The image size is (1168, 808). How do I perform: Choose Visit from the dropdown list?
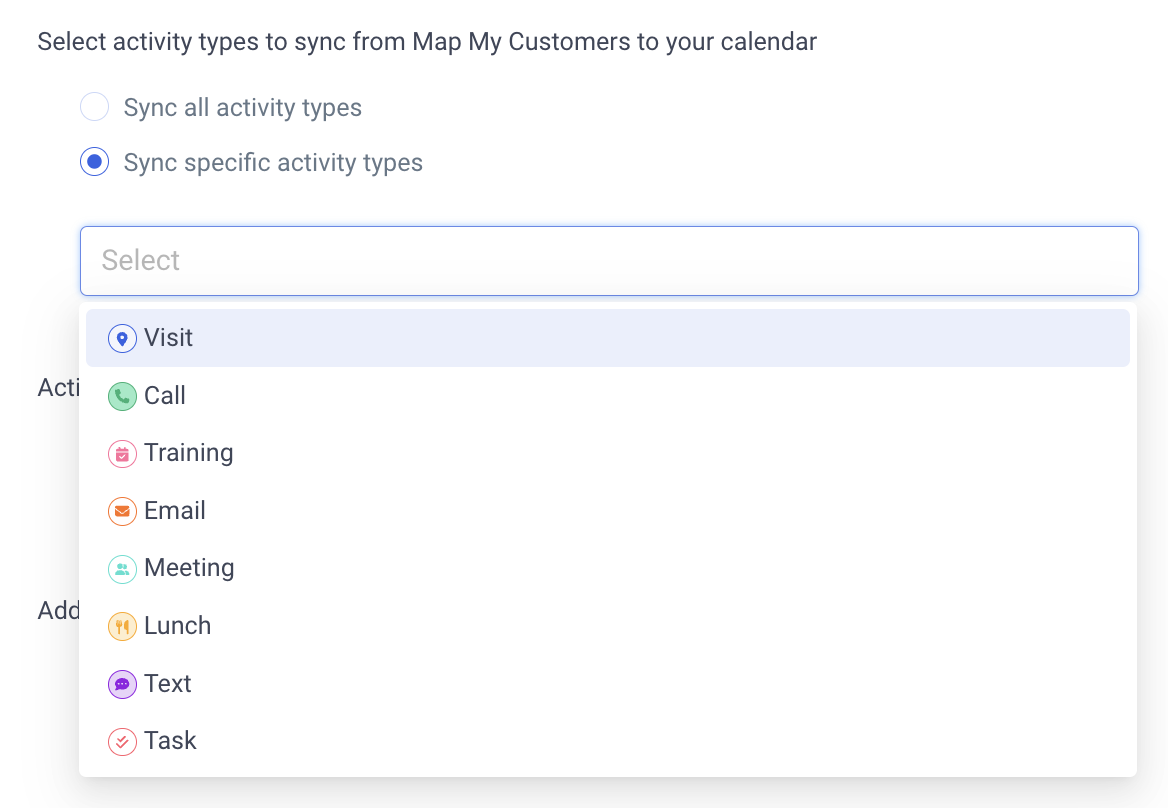click(608, 338)
